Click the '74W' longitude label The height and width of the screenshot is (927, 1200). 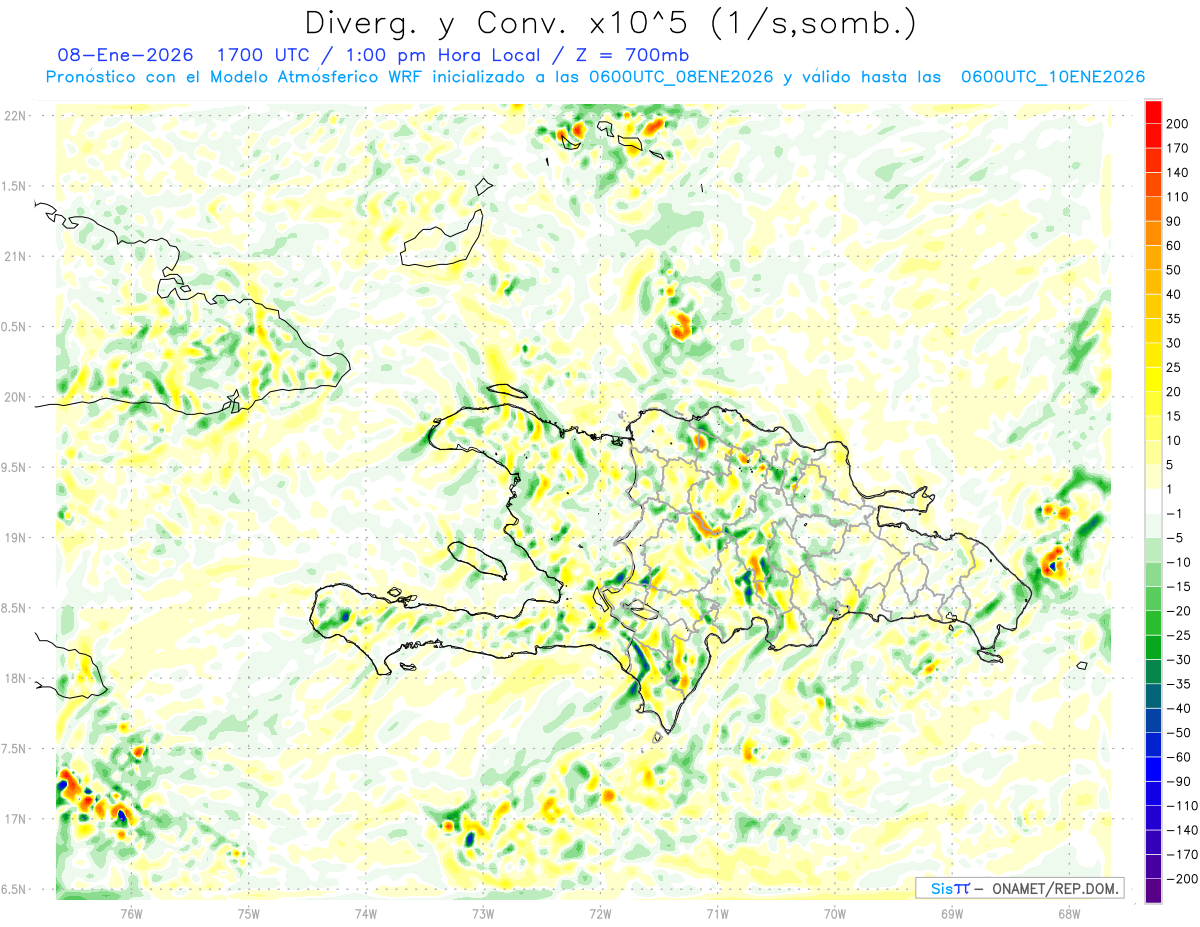click(x=365, y=914)
